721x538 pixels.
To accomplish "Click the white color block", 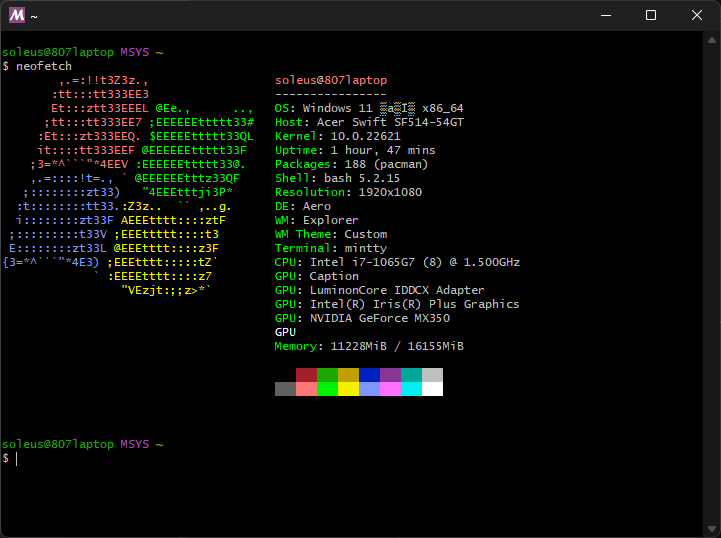I will (x=433, y=389).
